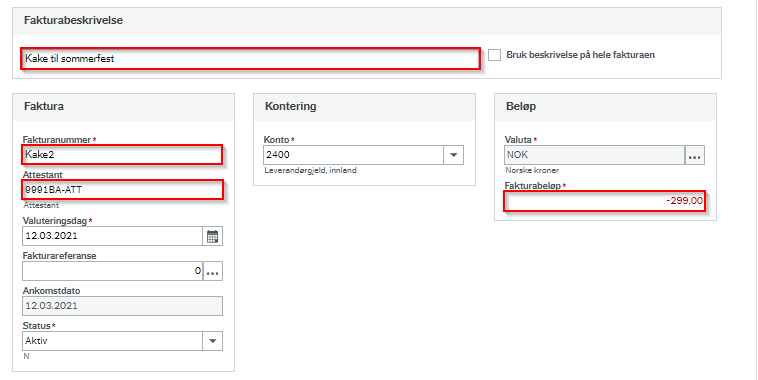Click the Valuta field showing NOK

[x=595, y=155]
